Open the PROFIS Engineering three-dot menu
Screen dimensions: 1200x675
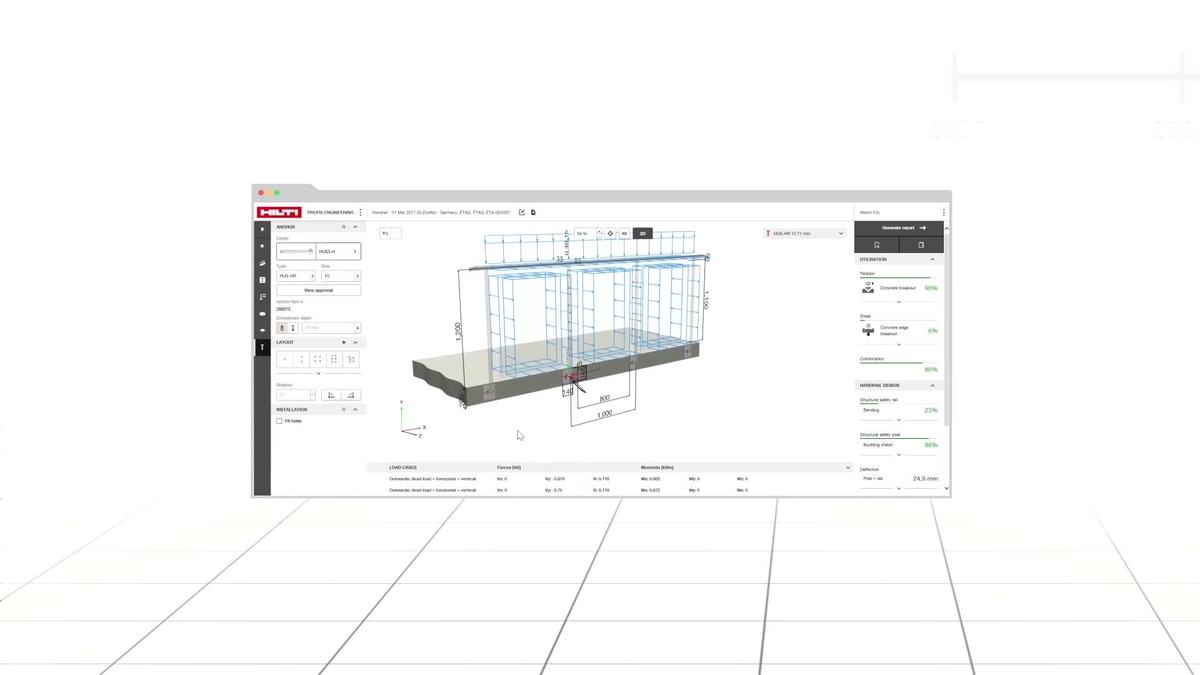pos(361,212)
